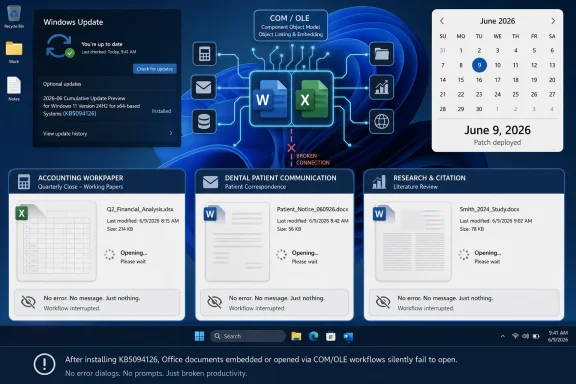Click Smith_2024_Study.docx file name
The image size is (576, 384).
489,209
